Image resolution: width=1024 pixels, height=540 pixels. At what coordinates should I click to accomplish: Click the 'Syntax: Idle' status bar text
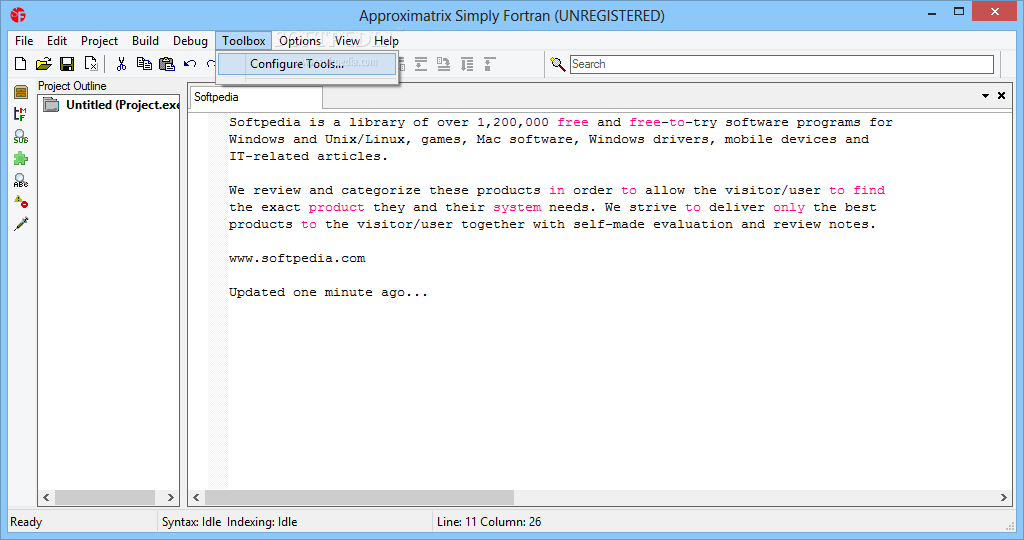191,522
